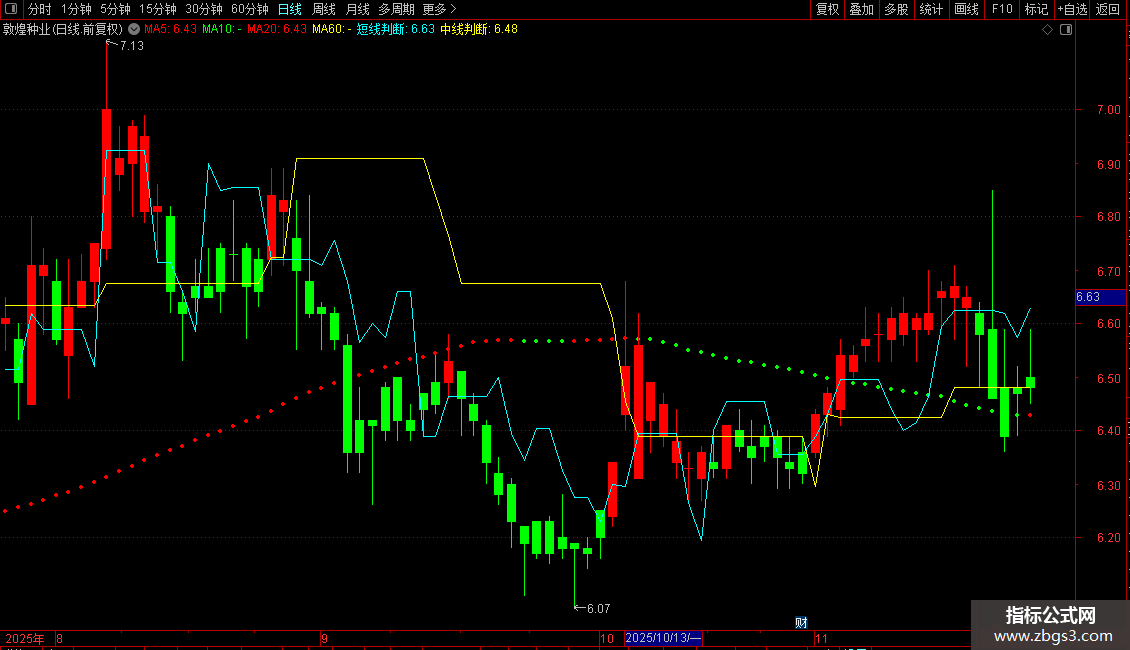This screenshot has width=1130, height=650.
Task: Switch to 15分钟 period
Action: pyautogui.click(x=158, y=9)
